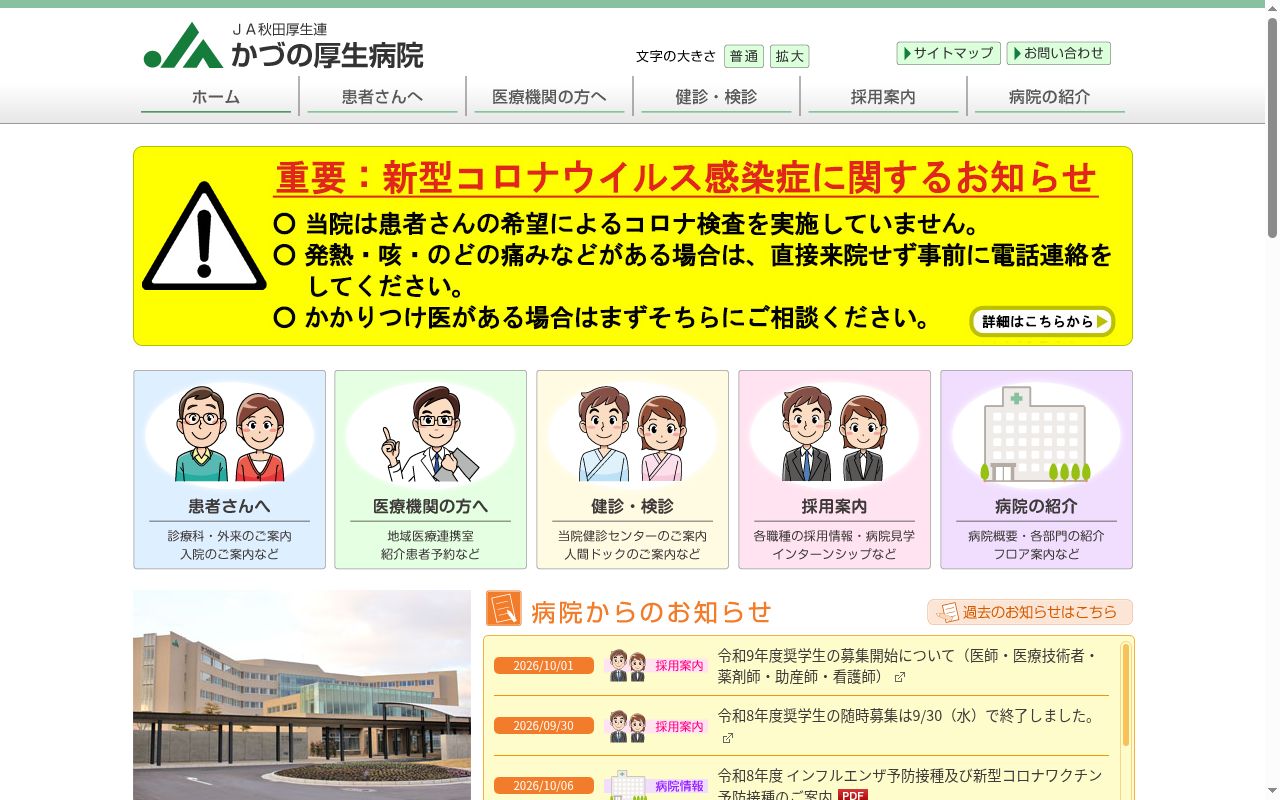The height and width of the screenshot is (800, 1280).
Task: Open the お問い合わせ button
Action: pyautogui.click(x=1059, y=53)
